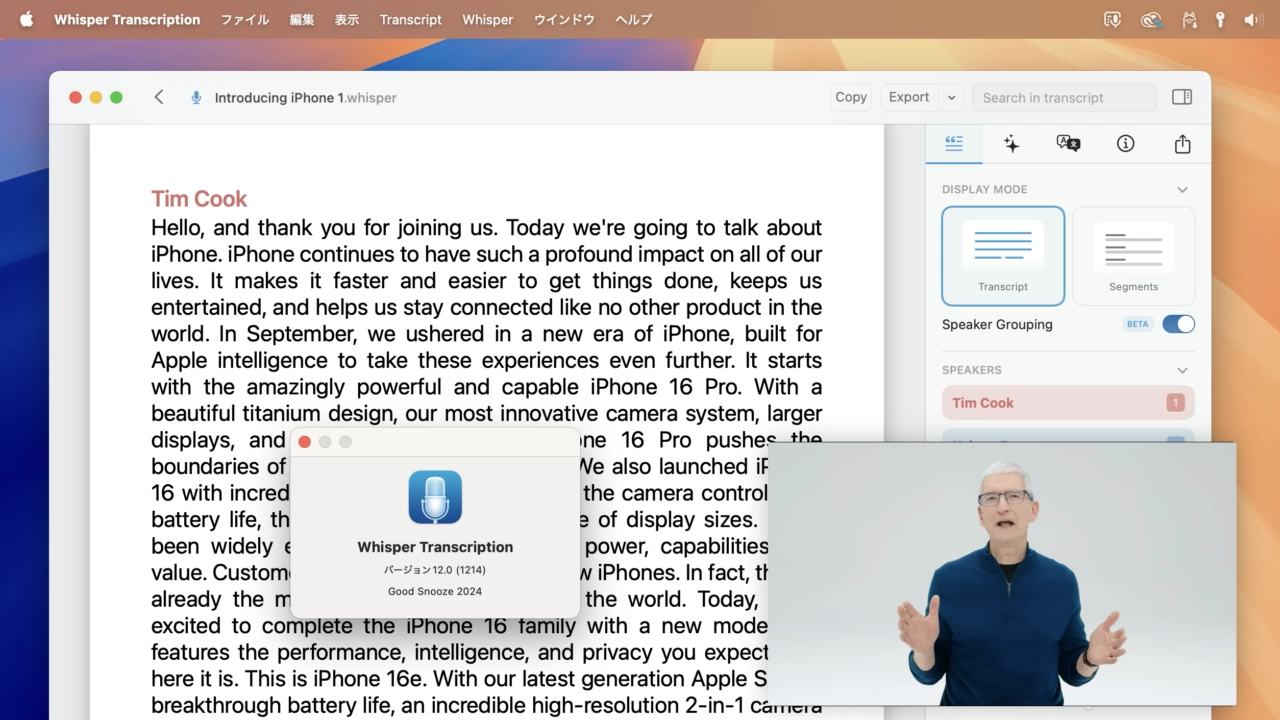1280x720 pixels.
Task: Open the Transcript menu
Action: 410,19
